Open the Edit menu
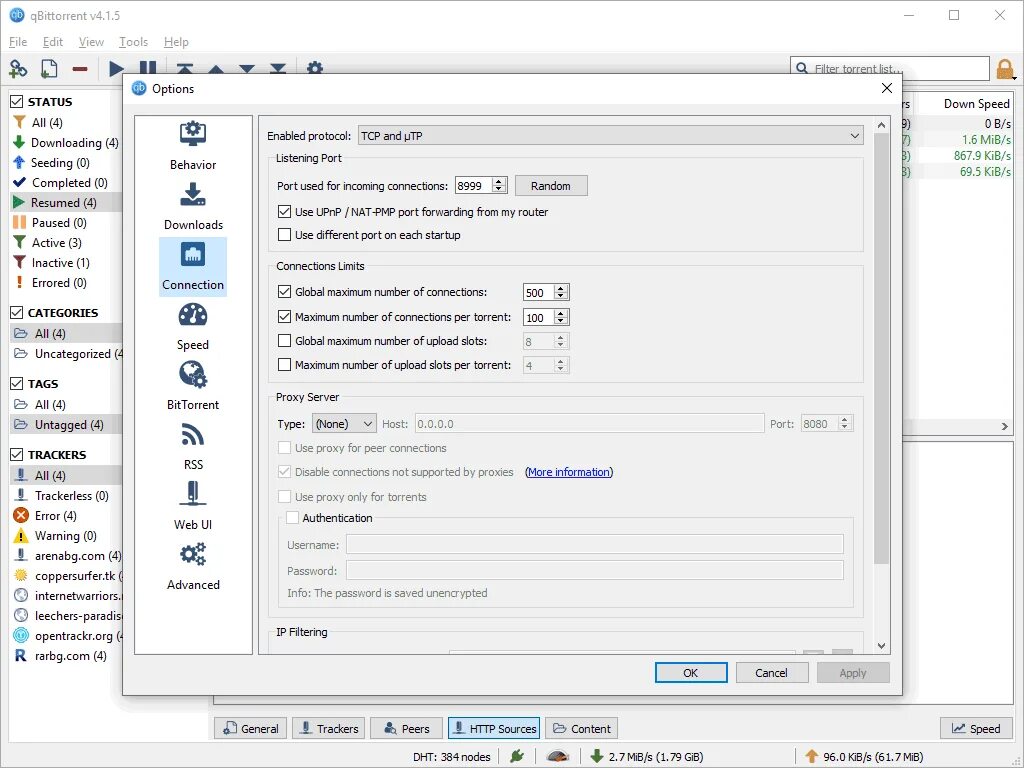 (53, 42)
